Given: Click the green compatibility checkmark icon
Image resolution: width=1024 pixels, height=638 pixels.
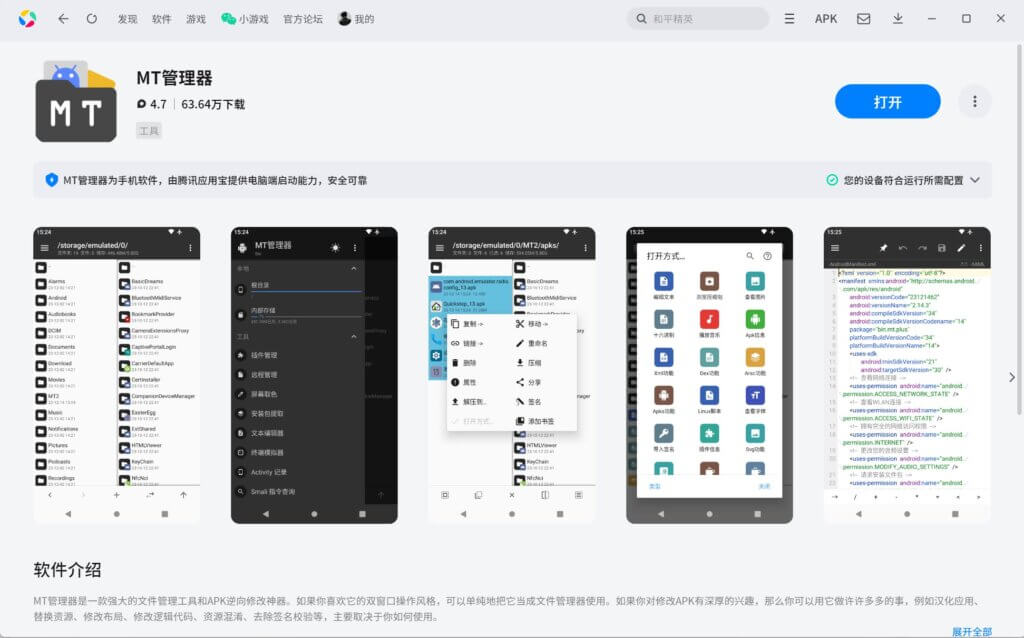Looking at the screenshot, I should (x=832, y=180).
